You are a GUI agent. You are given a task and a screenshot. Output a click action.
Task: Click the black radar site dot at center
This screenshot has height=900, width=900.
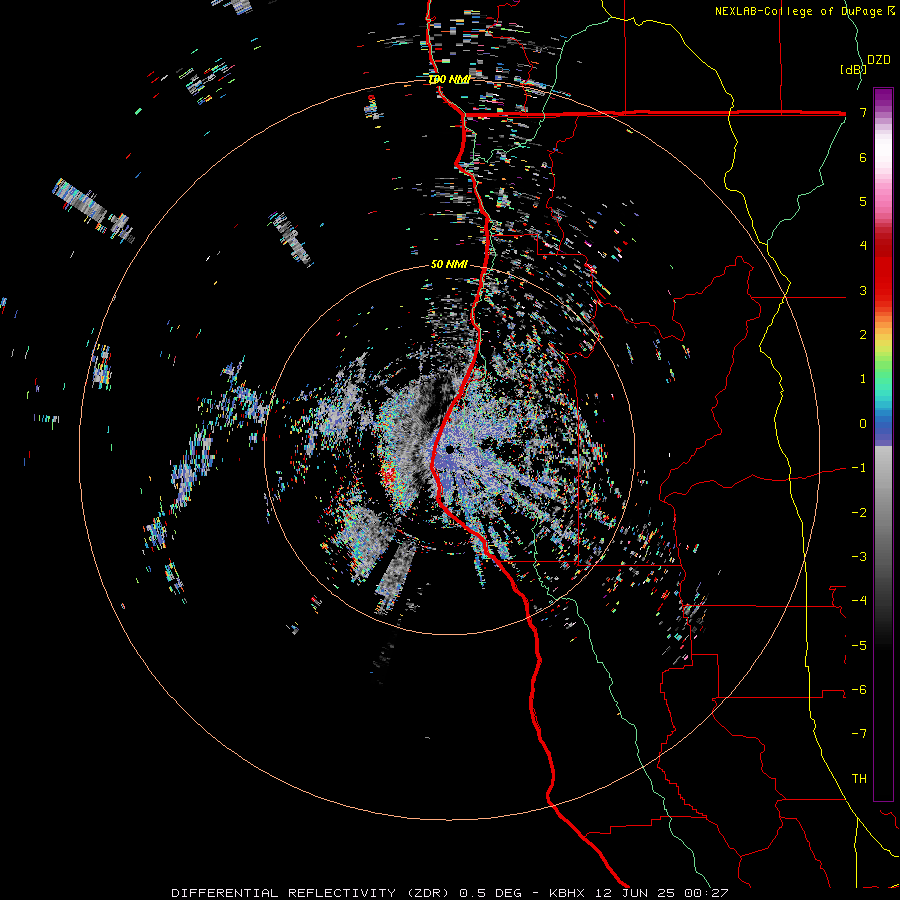[449, 449]
